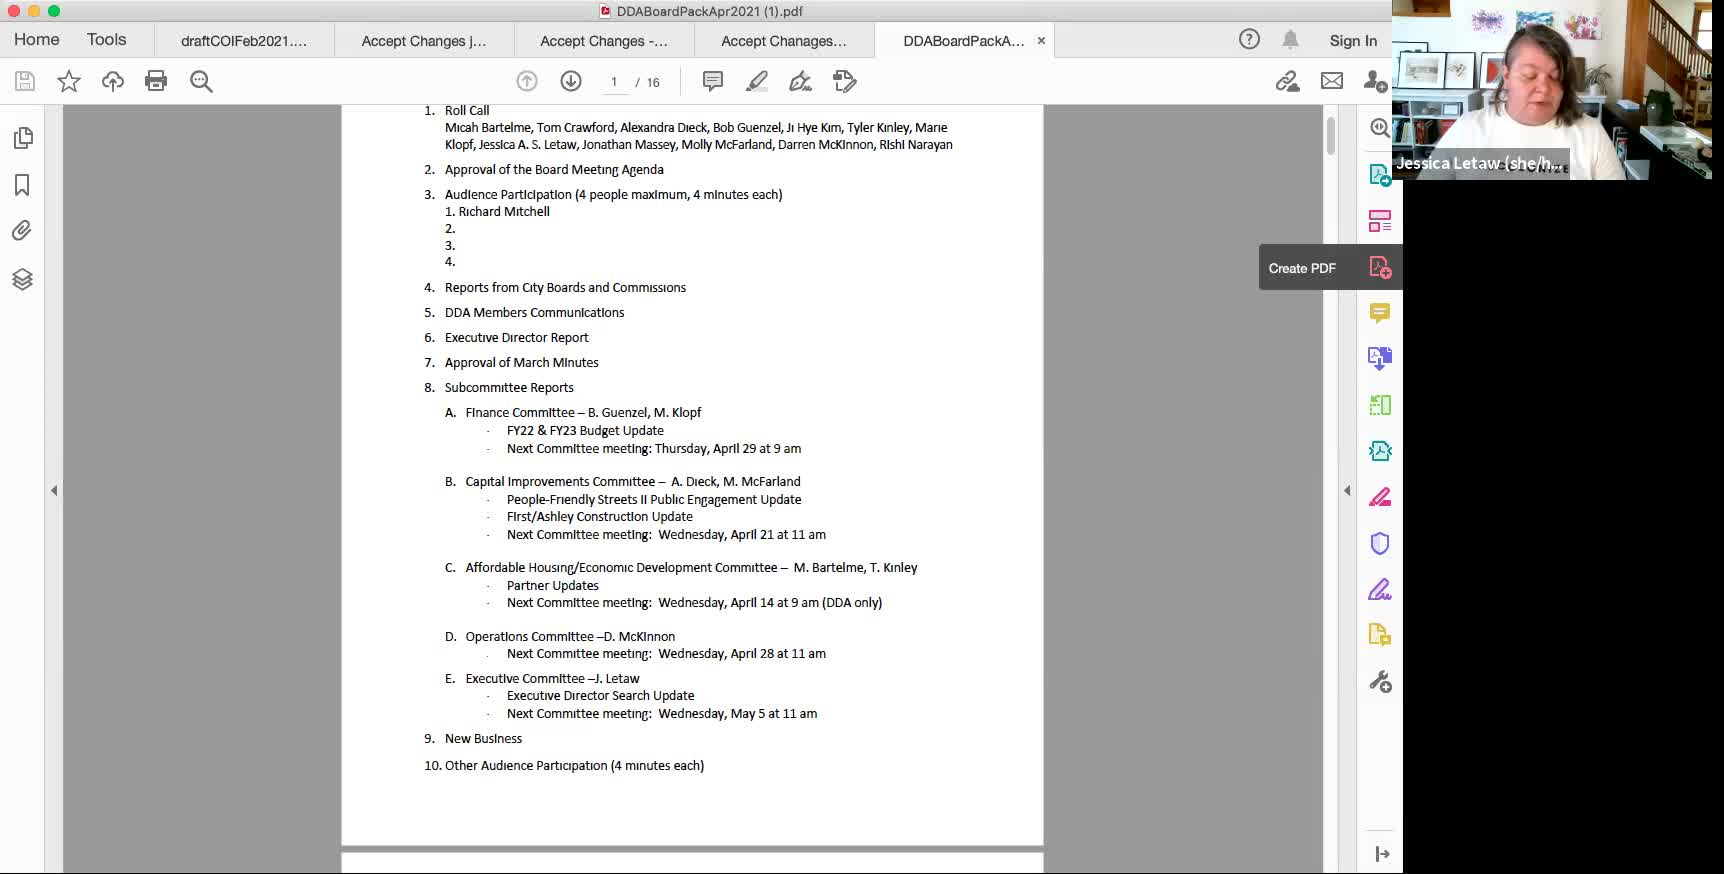Bookmark file with the star icon
Viewport: 1724px width, 874px height.
tap(68, 81)
